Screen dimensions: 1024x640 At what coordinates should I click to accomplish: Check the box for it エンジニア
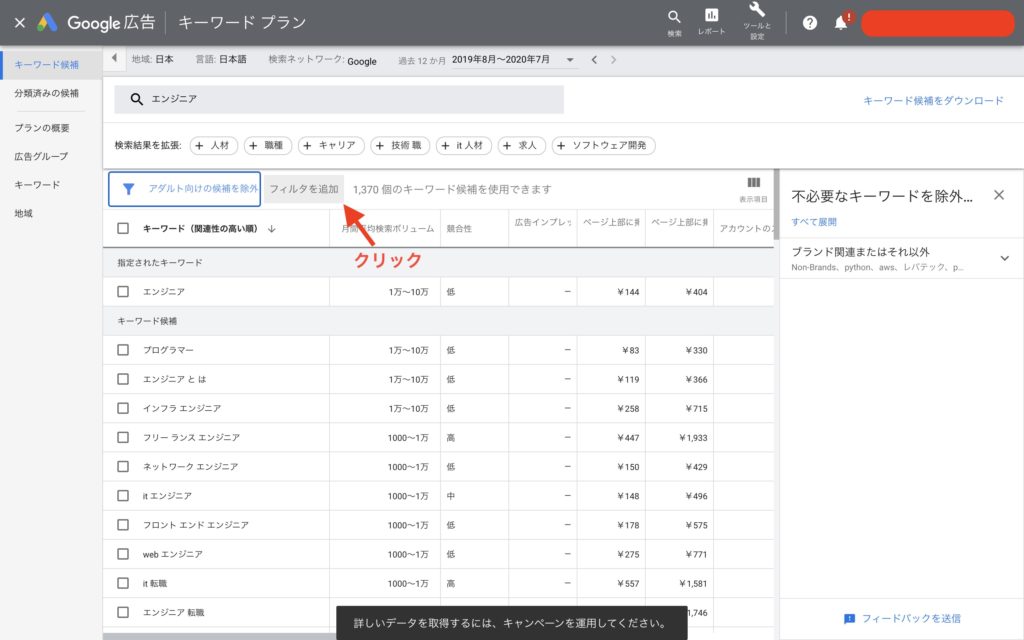[x=123, y=496]
